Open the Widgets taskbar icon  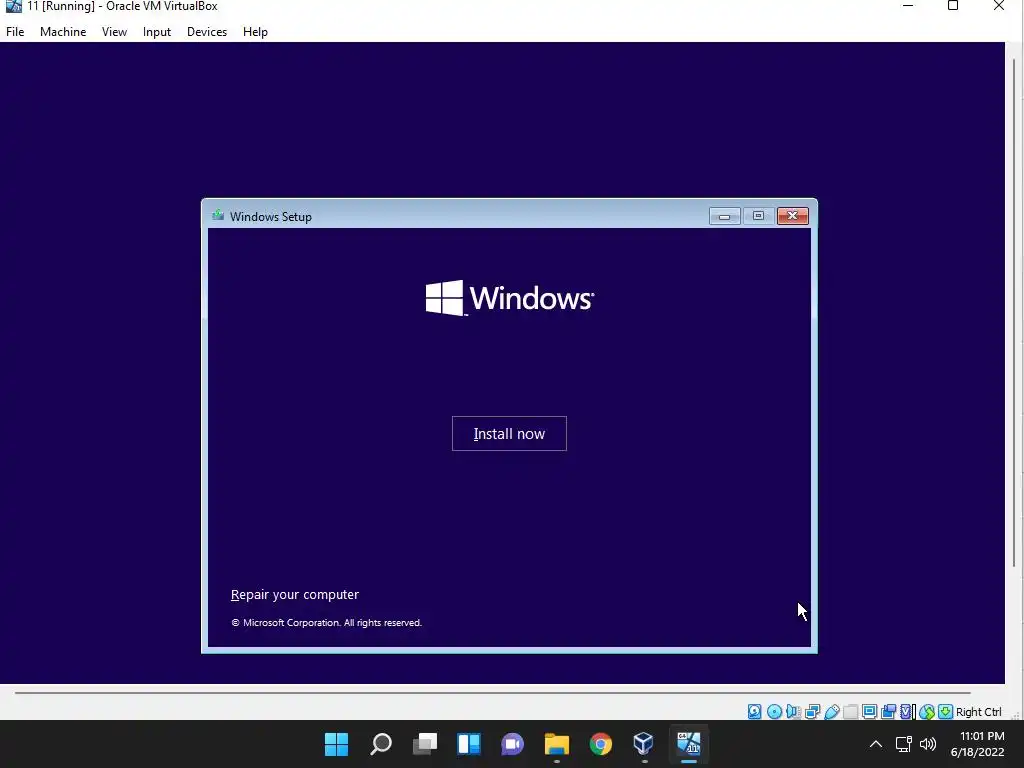click(x=469, y=744)
